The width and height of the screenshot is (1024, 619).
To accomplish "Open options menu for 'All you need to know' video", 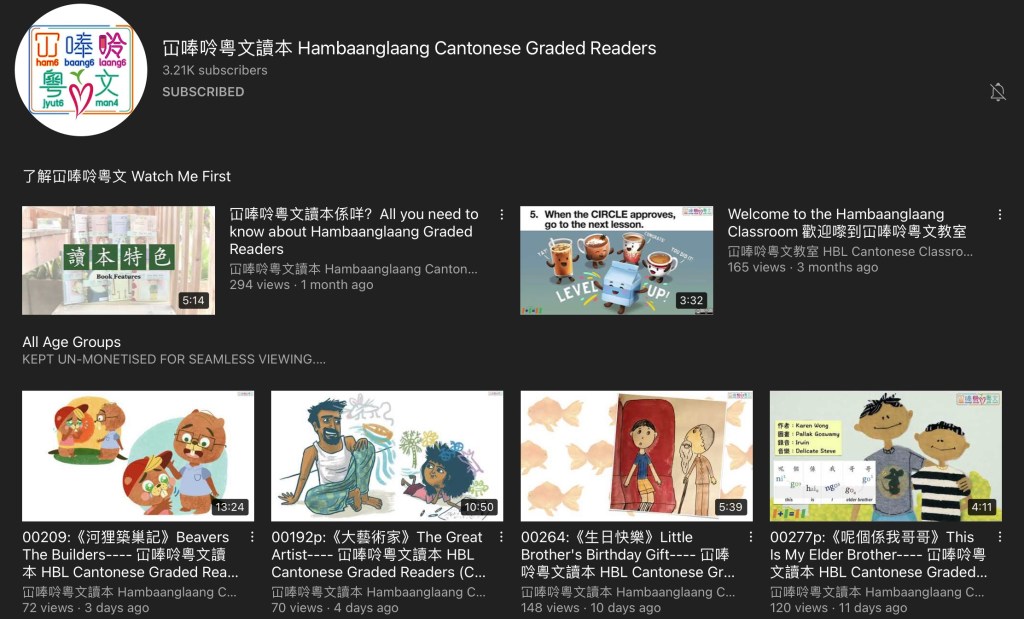I will (x=501, y=215).
